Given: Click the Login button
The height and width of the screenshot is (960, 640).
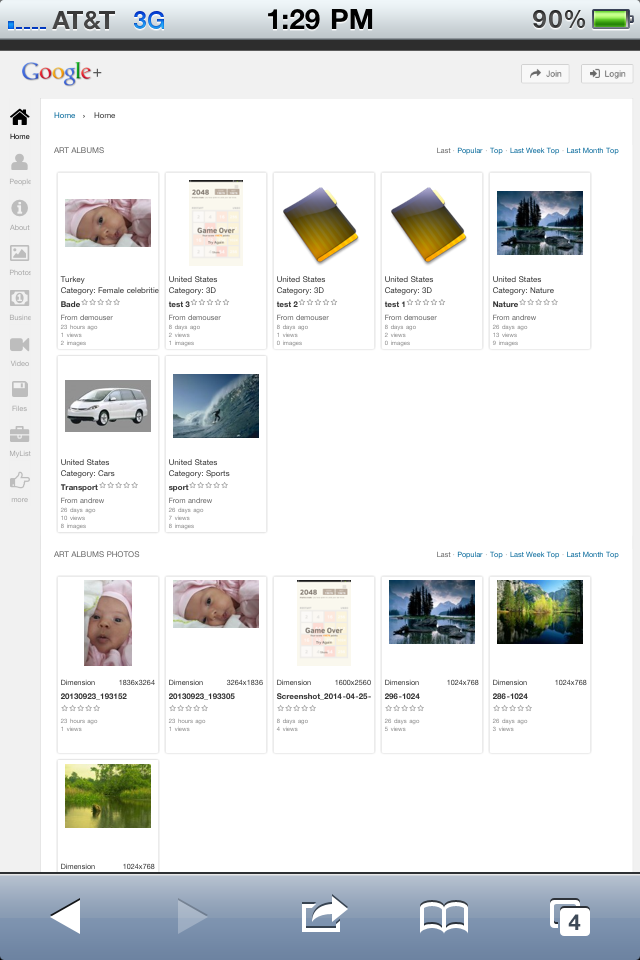Looking at the screenshot, I should coord(607,73).
